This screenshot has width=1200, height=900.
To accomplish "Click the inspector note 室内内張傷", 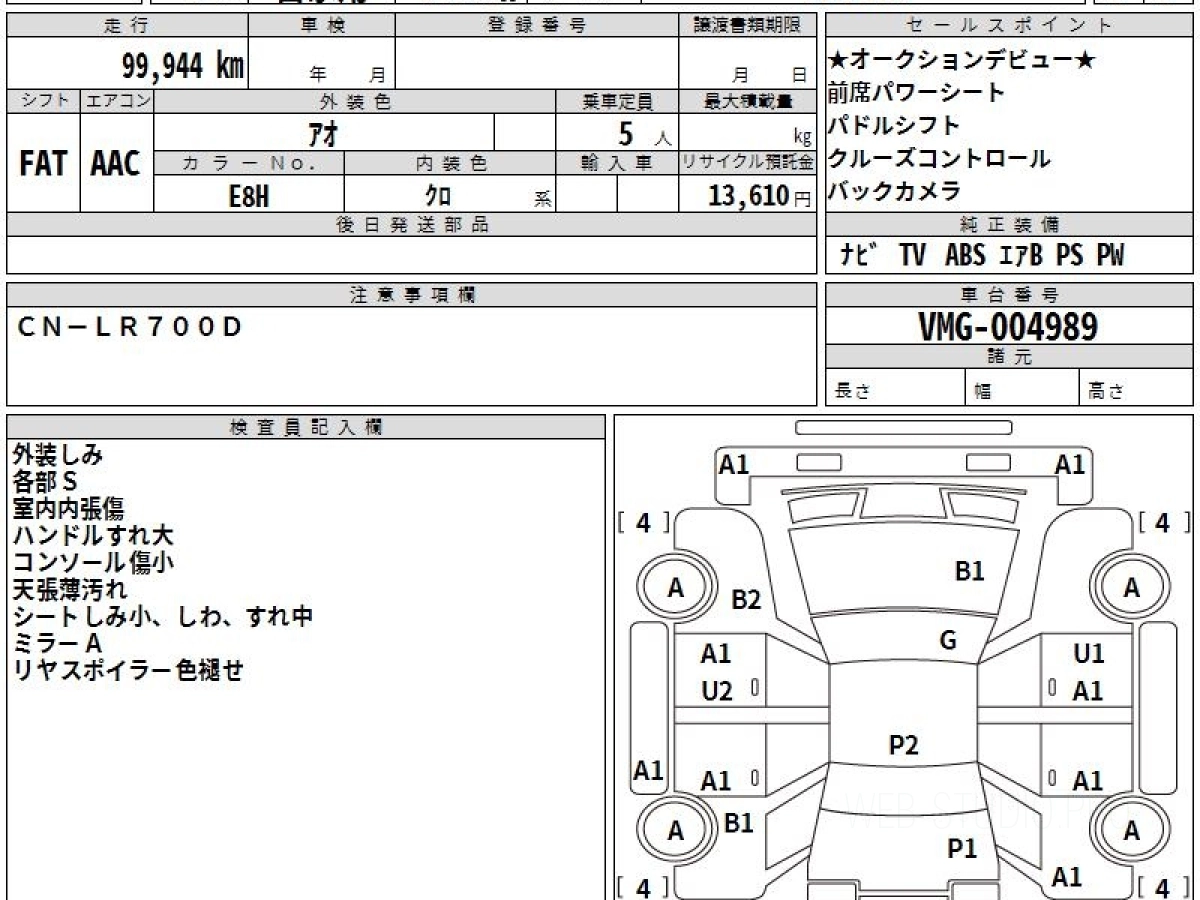I will 69,509.
